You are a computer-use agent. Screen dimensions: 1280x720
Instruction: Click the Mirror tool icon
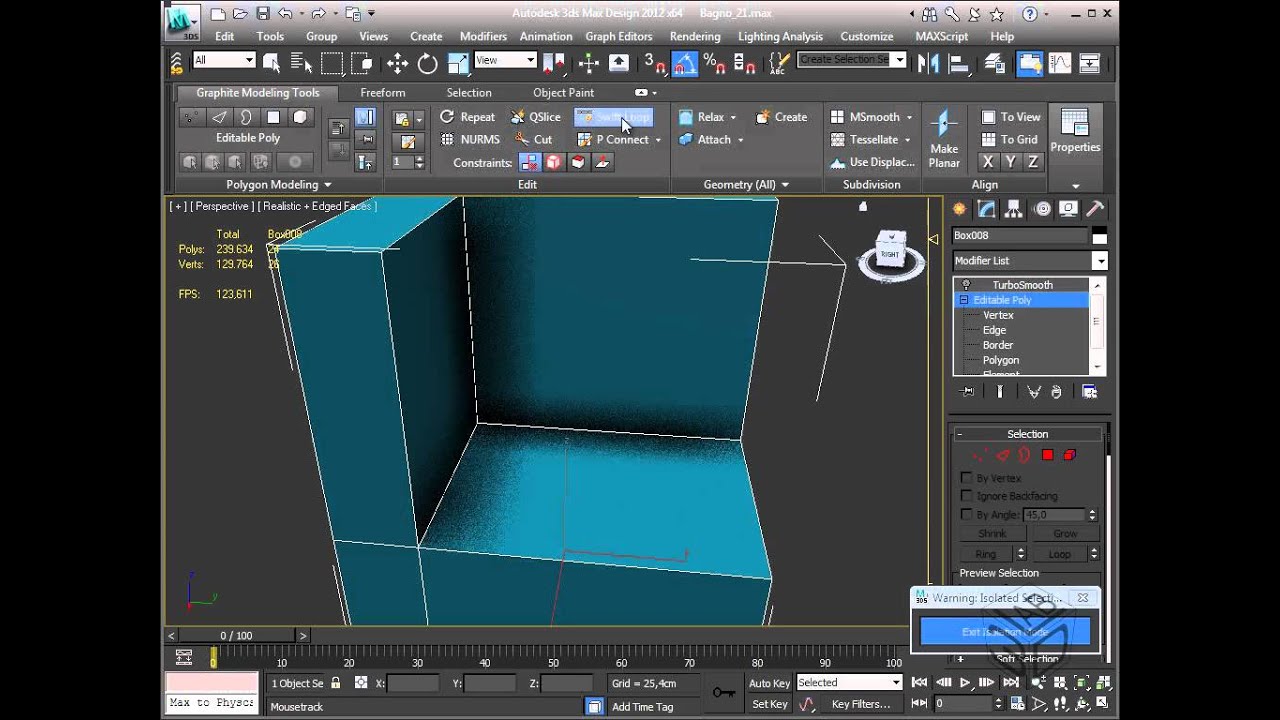pyautogui.click(x=929, y=64)
